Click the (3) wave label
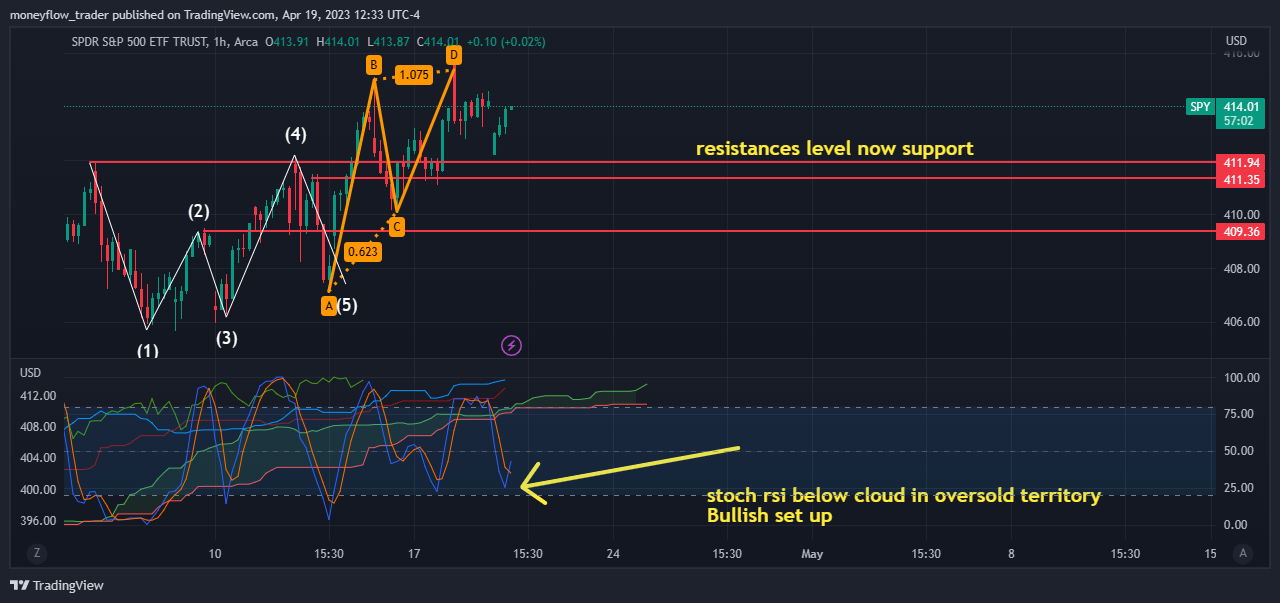The width and height of the screenshot is (1280, 603). (227, 338)
